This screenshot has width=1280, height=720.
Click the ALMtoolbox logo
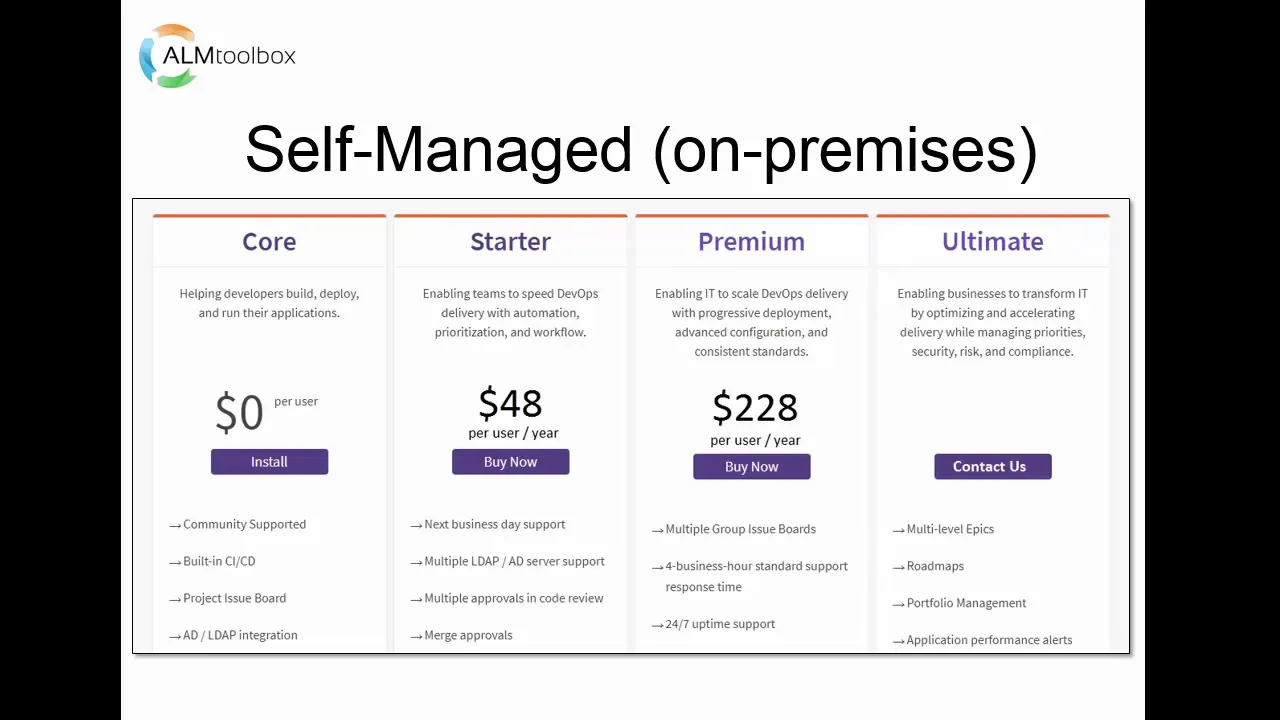coord(217,56)
